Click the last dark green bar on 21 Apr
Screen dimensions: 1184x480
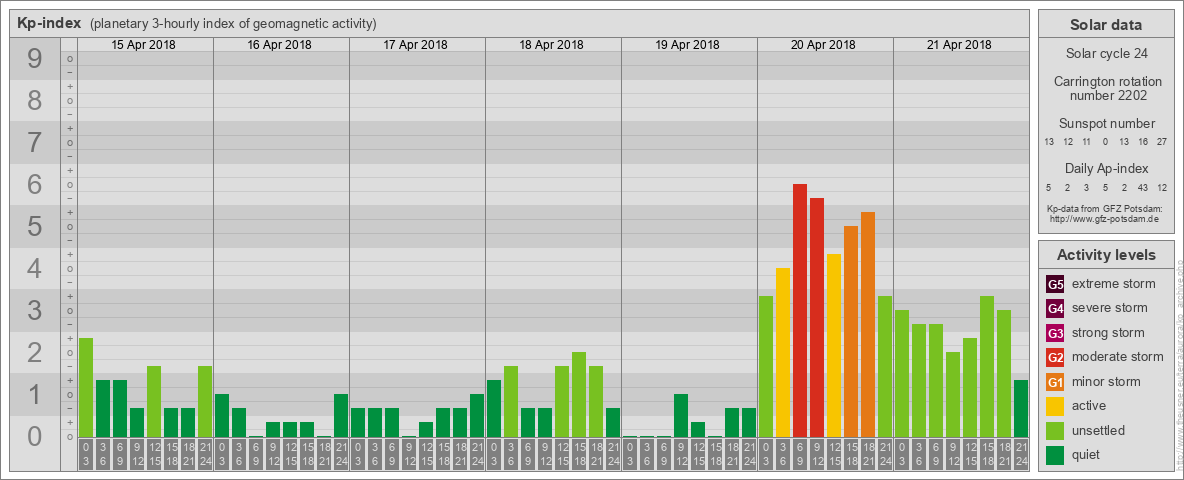(1020, 408)
